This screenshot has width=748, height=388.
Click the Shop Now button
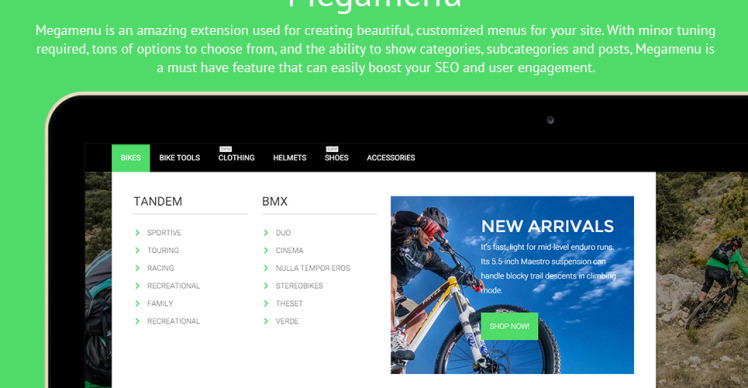tap(509, 326)
